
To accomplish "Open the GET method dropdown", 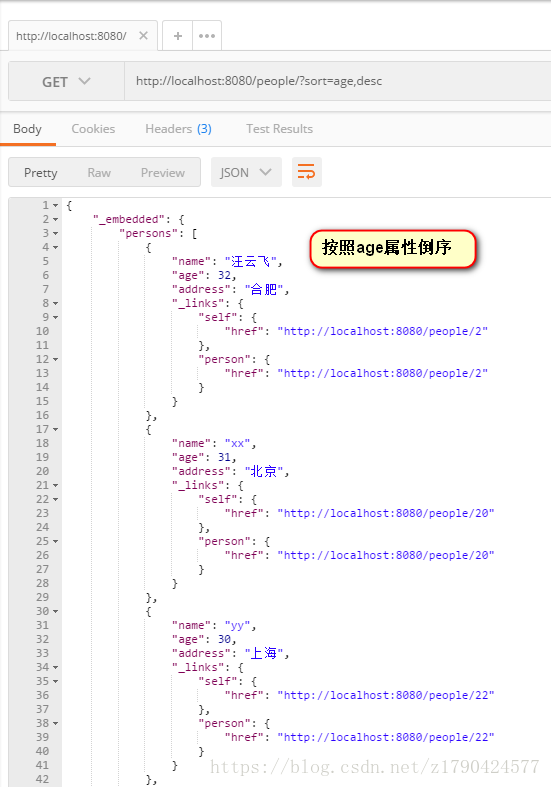I will click(66, 81).
